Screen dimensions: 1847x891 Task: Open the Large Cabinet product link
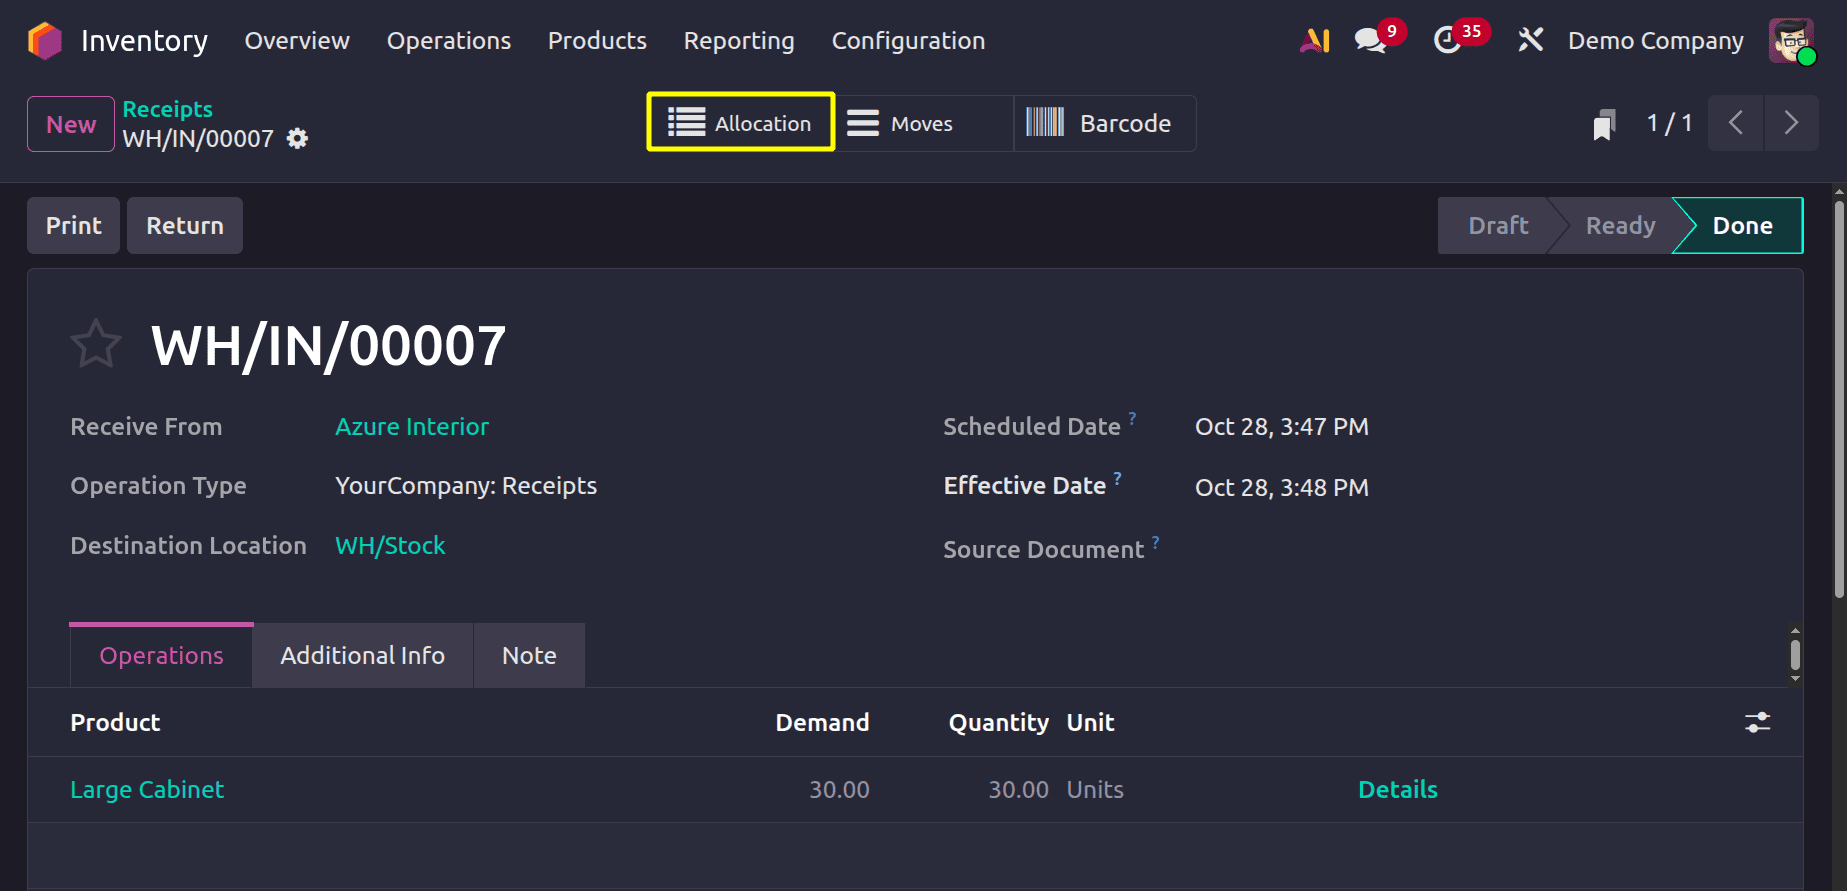(x=147, y=790)
